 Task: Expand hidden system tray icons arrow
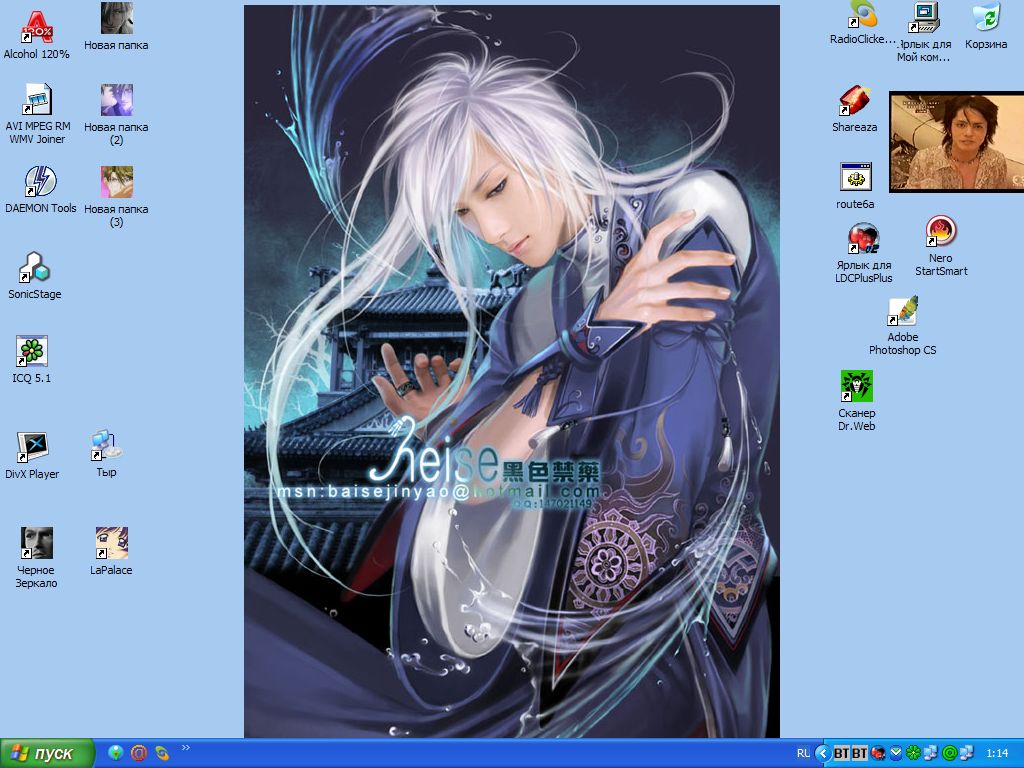tap(824, 754)
